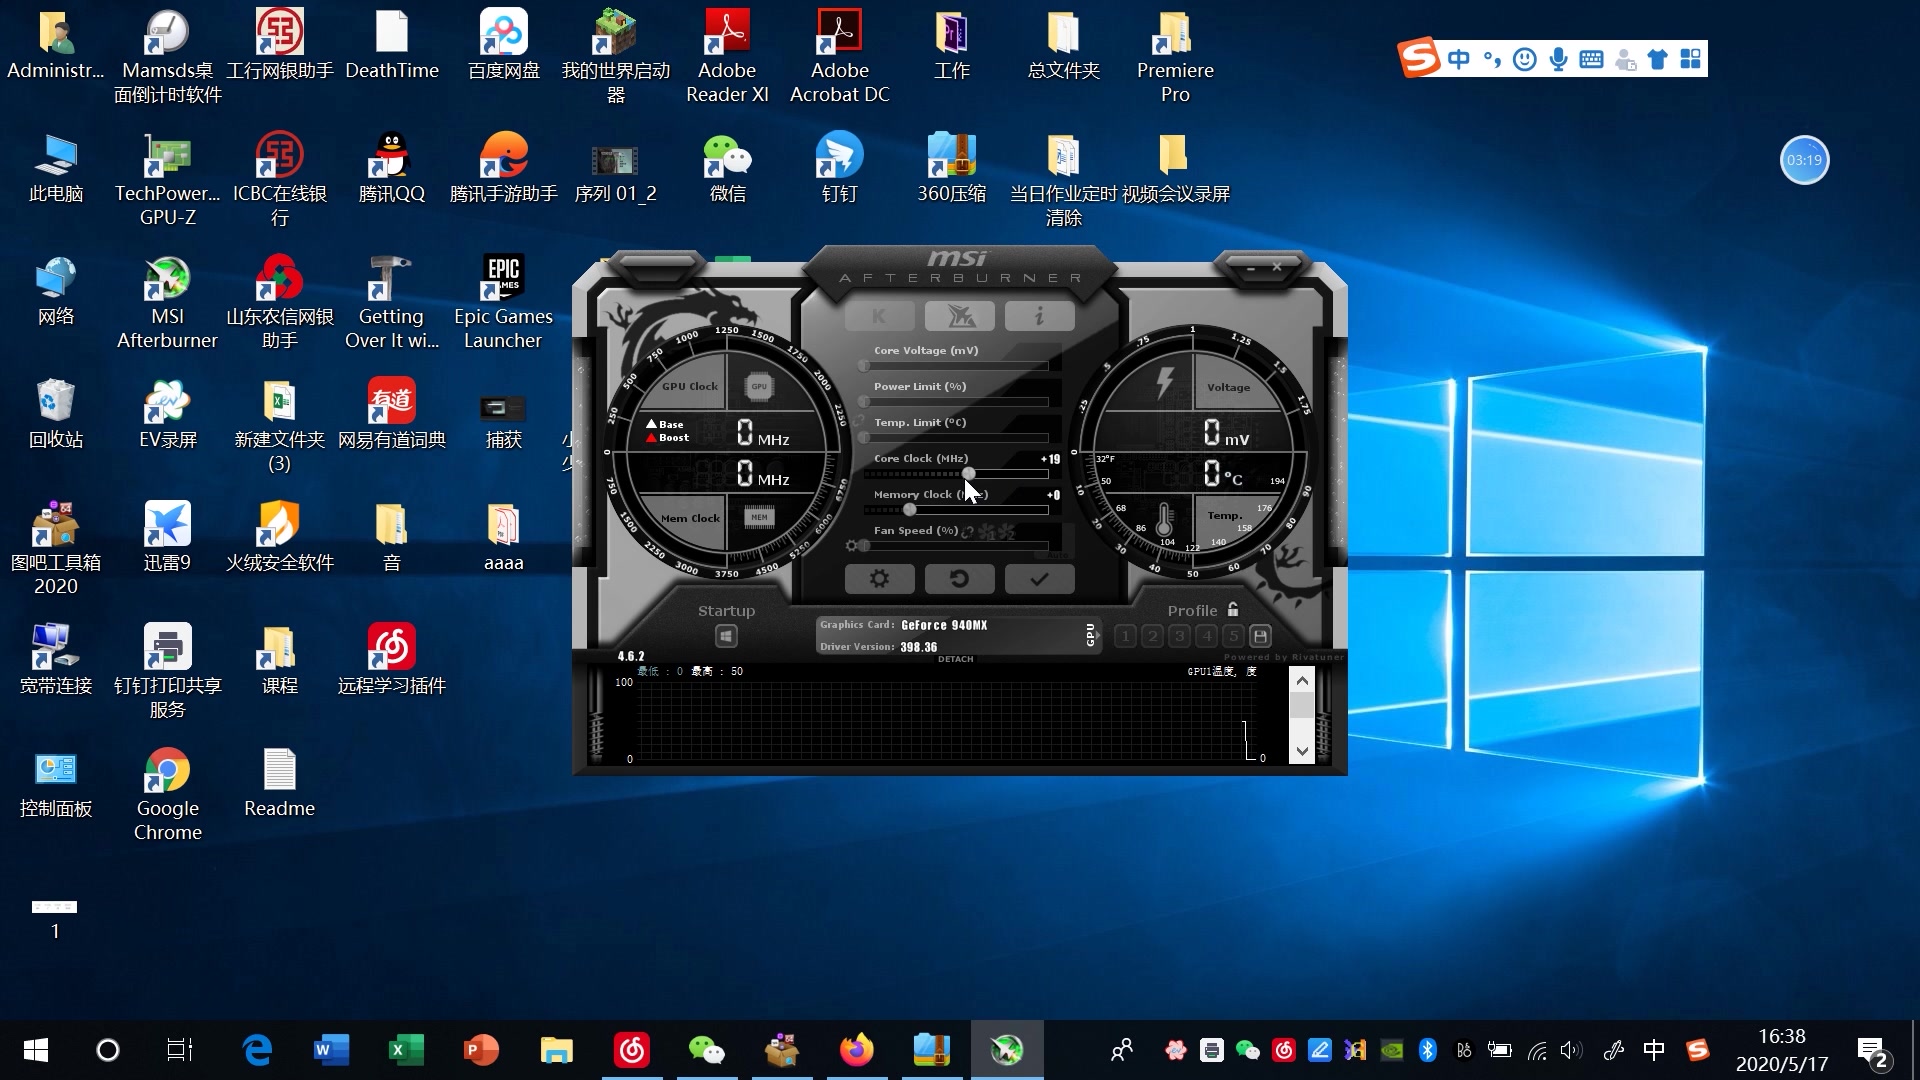This screenshot has height=1080, width=1920.
Task: Click DETACH under the graphics card info
Action: pyautogui.click(x=955, y=659)
